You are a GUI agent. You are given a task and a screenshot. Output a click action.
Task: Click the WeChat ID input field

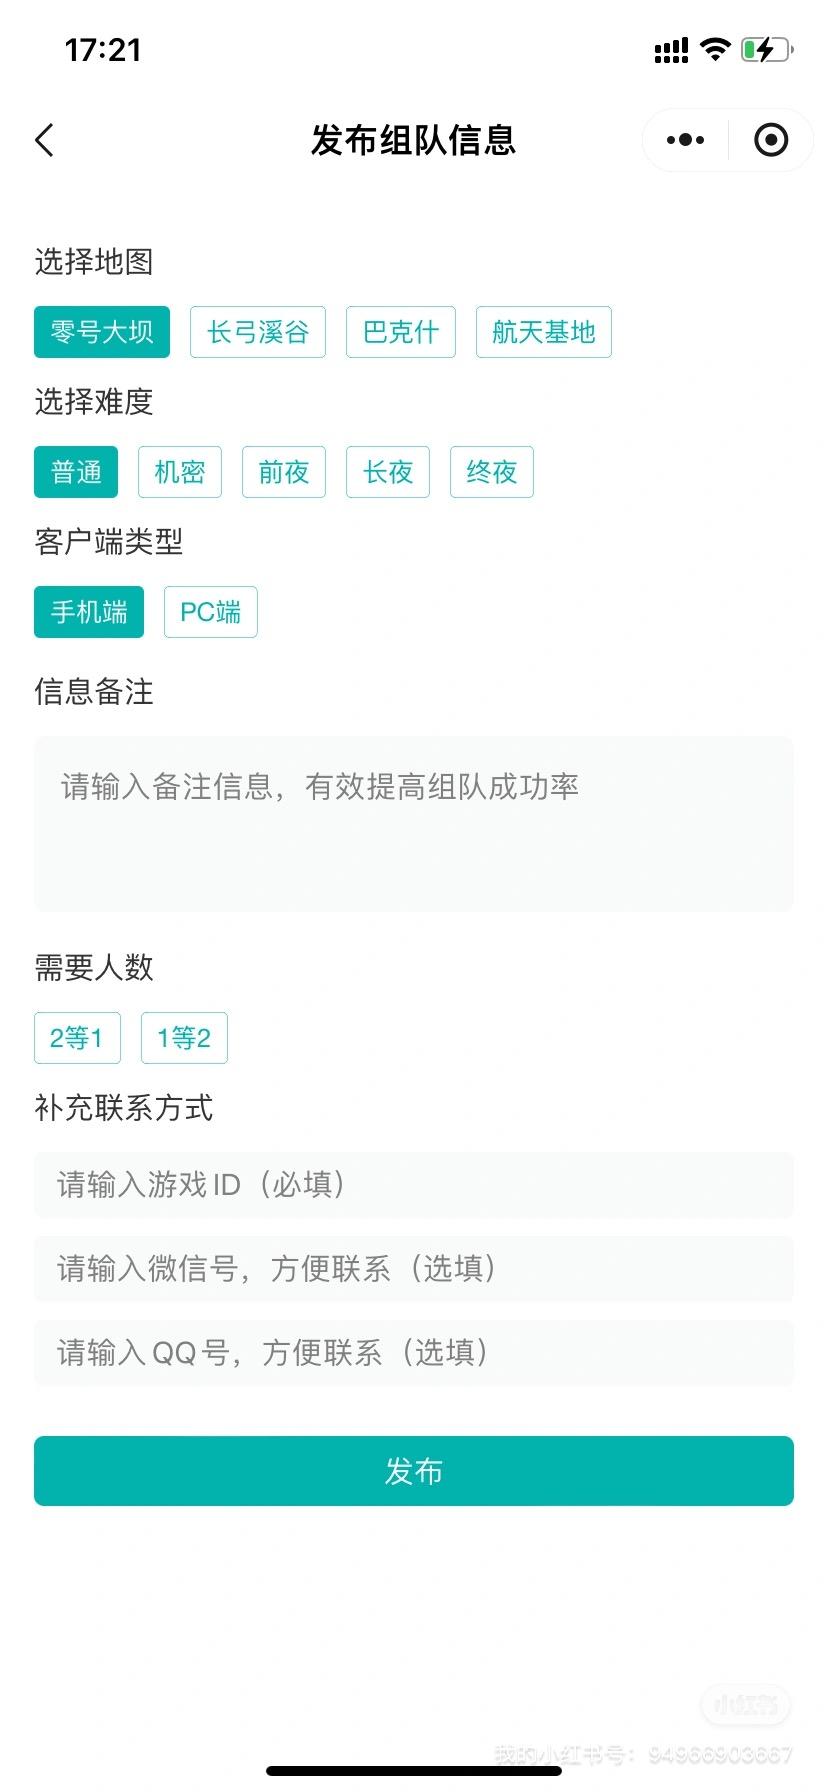(x=414, y=1269)
